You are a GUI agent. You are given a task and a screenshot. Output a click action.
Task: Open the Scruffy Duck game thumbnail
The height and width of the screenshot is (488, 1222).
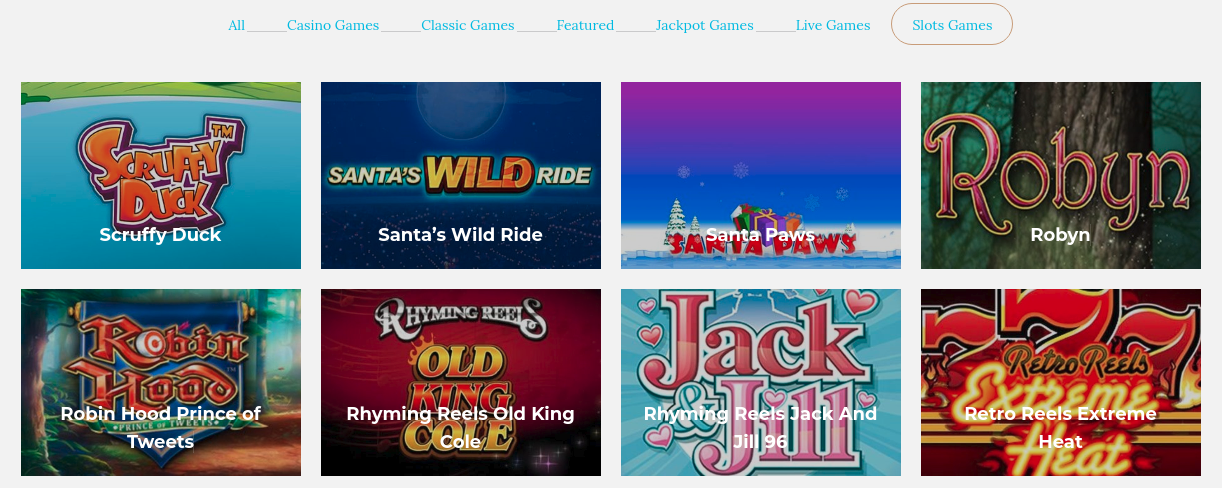[161, 175]
